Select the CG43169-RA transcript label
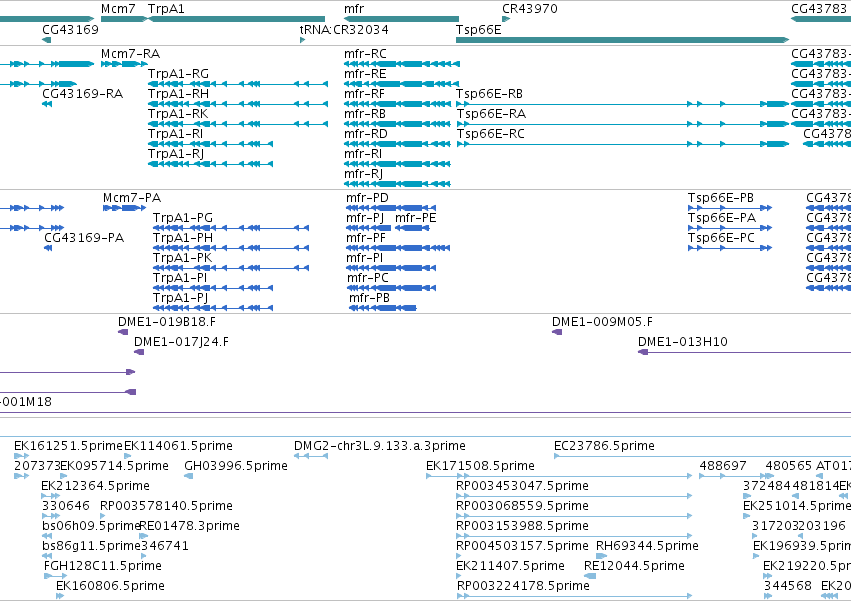This screenshot has height=601, width=851. (x=82, y=94)
